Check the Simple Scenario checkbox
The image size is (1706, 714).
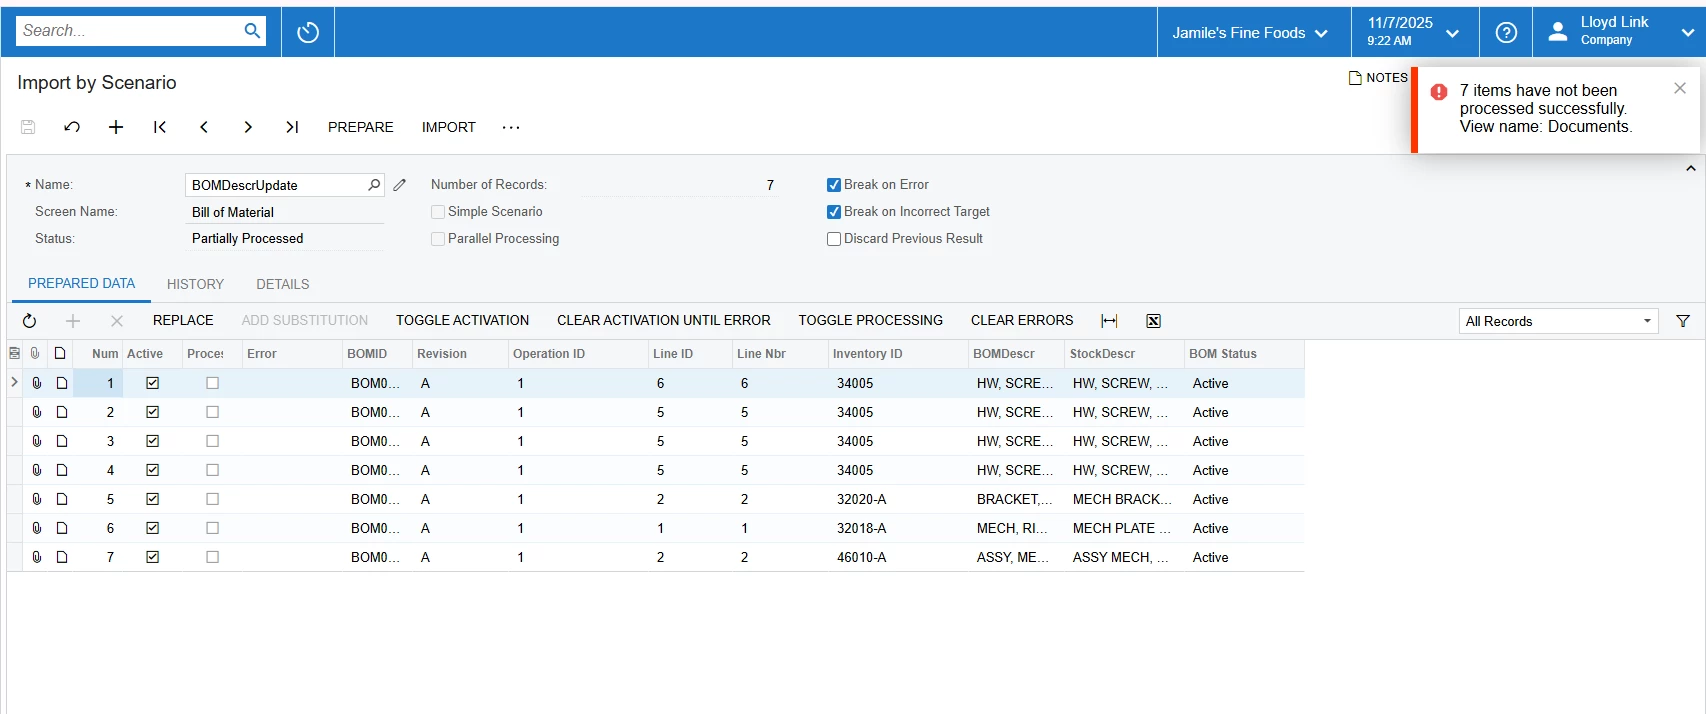tap(438, 212)
